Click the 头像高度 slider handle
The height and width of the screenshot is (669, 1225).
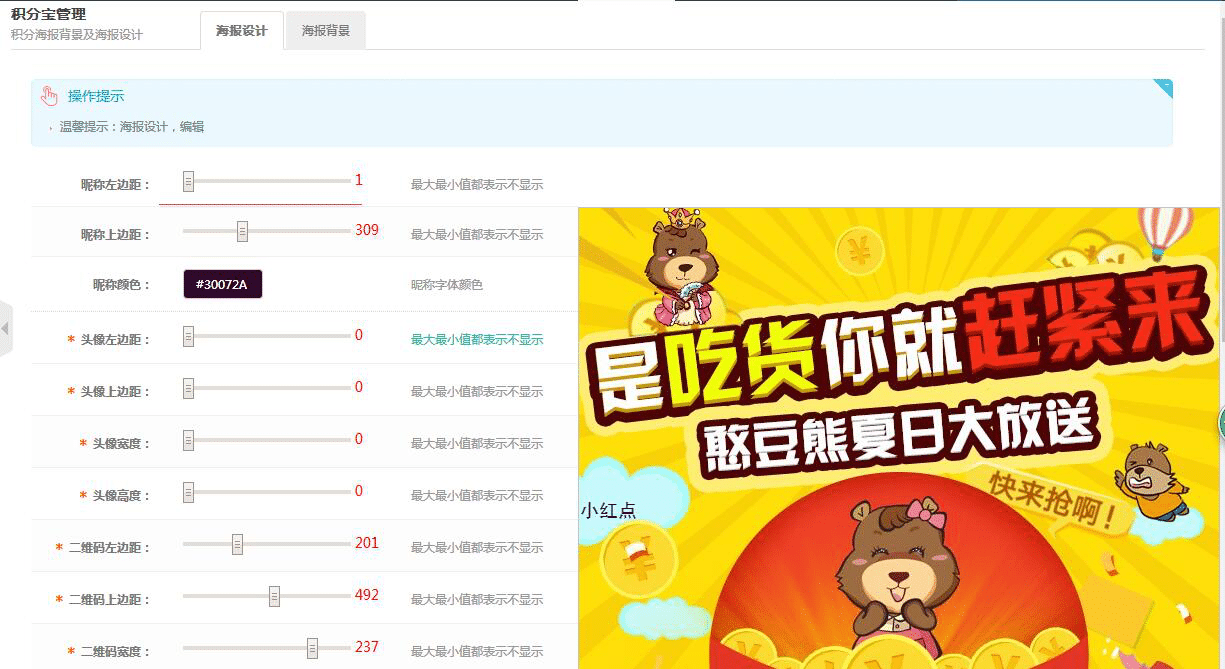(x=188, y=492)
